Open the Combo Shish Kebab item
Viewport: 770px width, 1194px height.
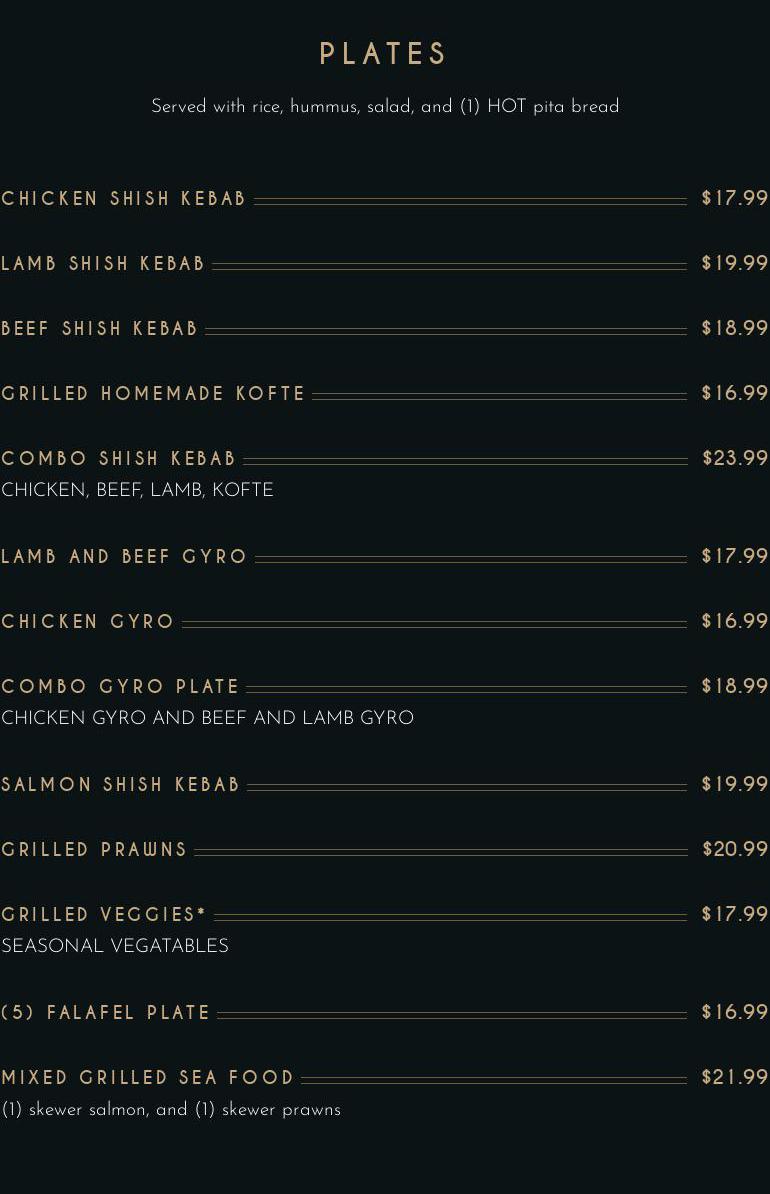[119, 459]
